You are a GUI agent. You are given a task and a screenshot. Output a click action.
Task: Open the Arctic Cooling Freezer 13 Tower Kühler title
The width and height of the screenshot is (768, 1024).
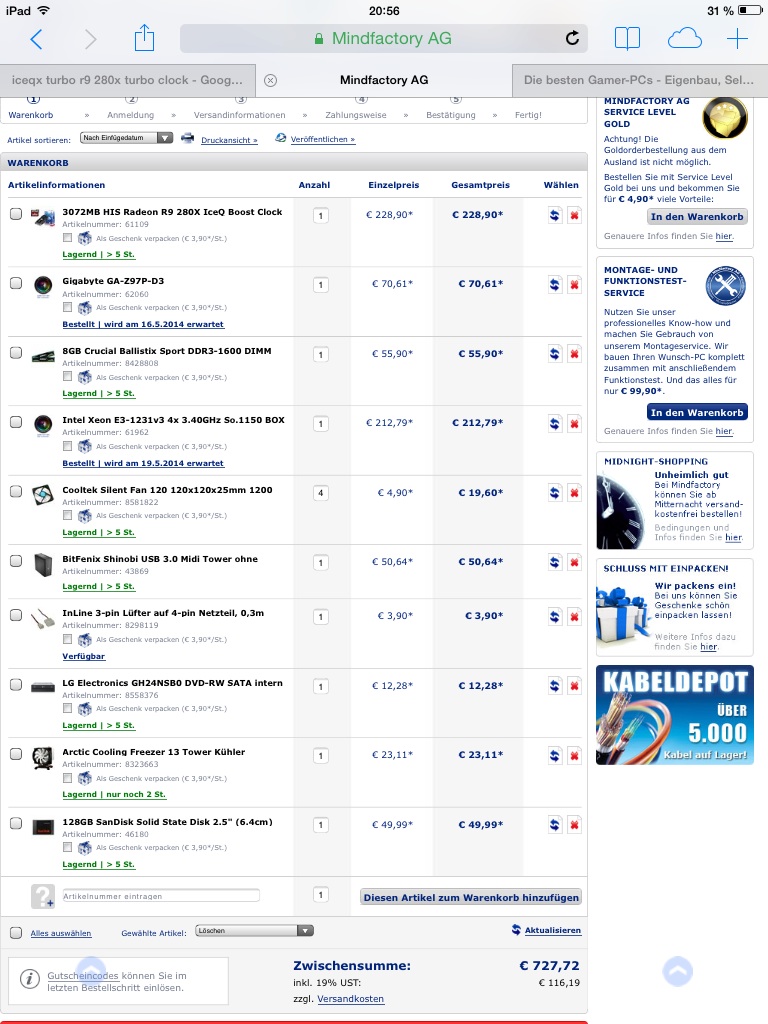point(153,752)
